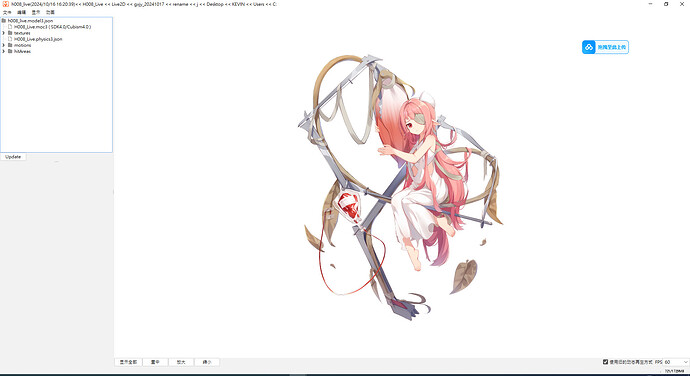690x376 pixels.
Task: Open the 文件 (File) menu
Action: 7,12
